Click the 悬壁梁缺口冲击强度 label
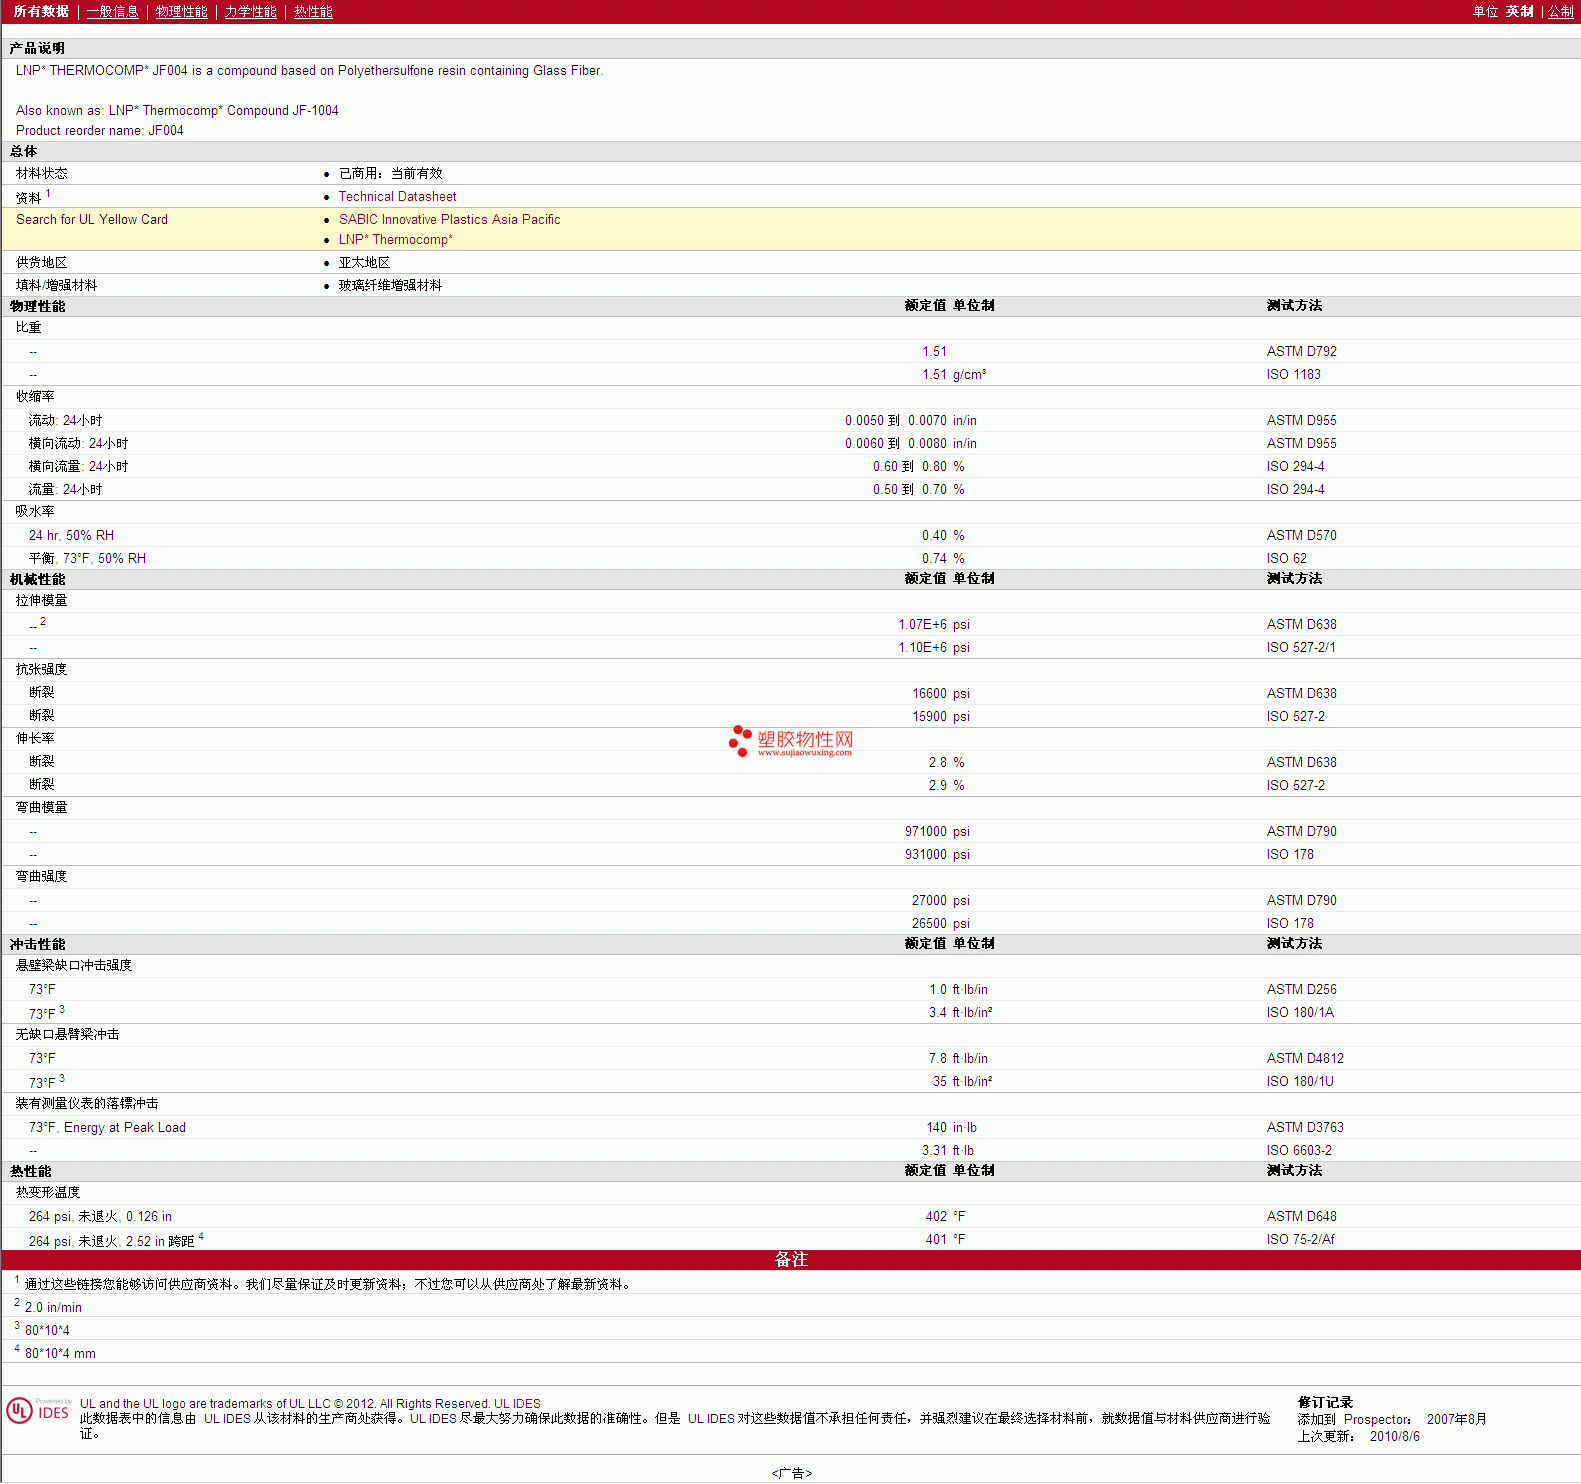Viewport: 1581px width, 1484px height. coord(74,966)
